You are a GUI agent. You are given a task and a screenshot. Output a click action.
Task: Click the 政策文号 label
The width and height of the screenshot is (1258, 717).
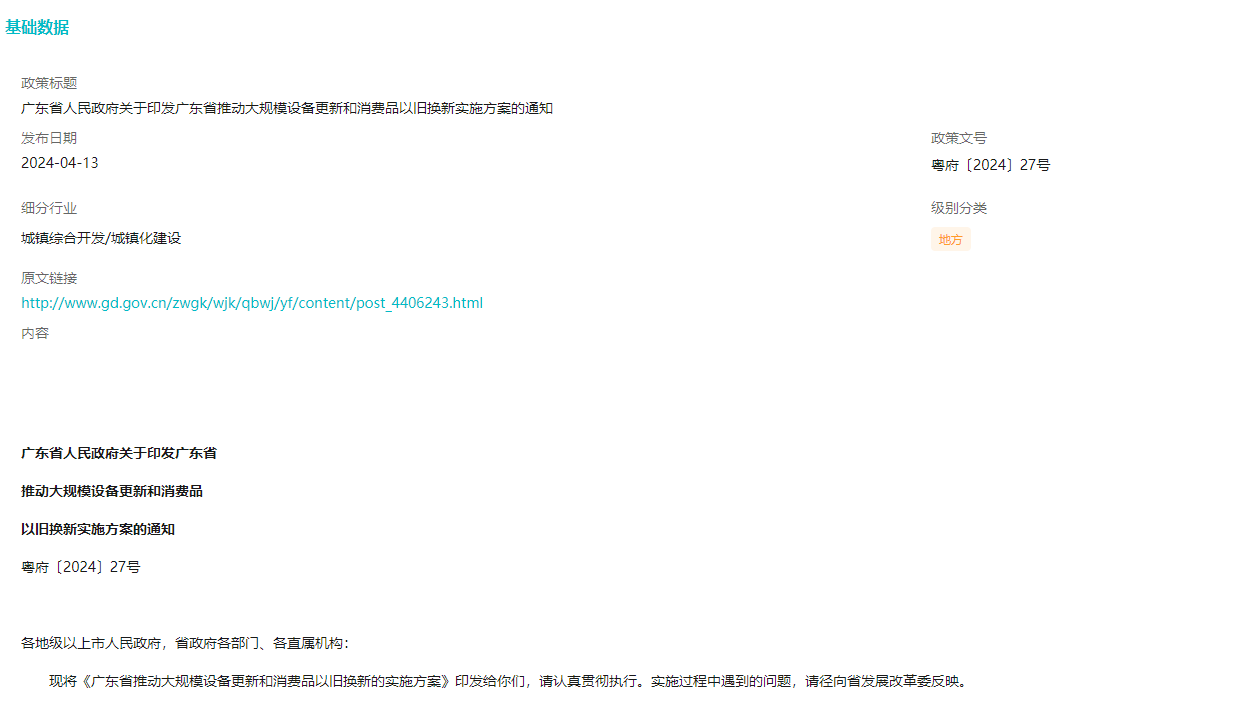pyautogui.click(x=959, y=138)
